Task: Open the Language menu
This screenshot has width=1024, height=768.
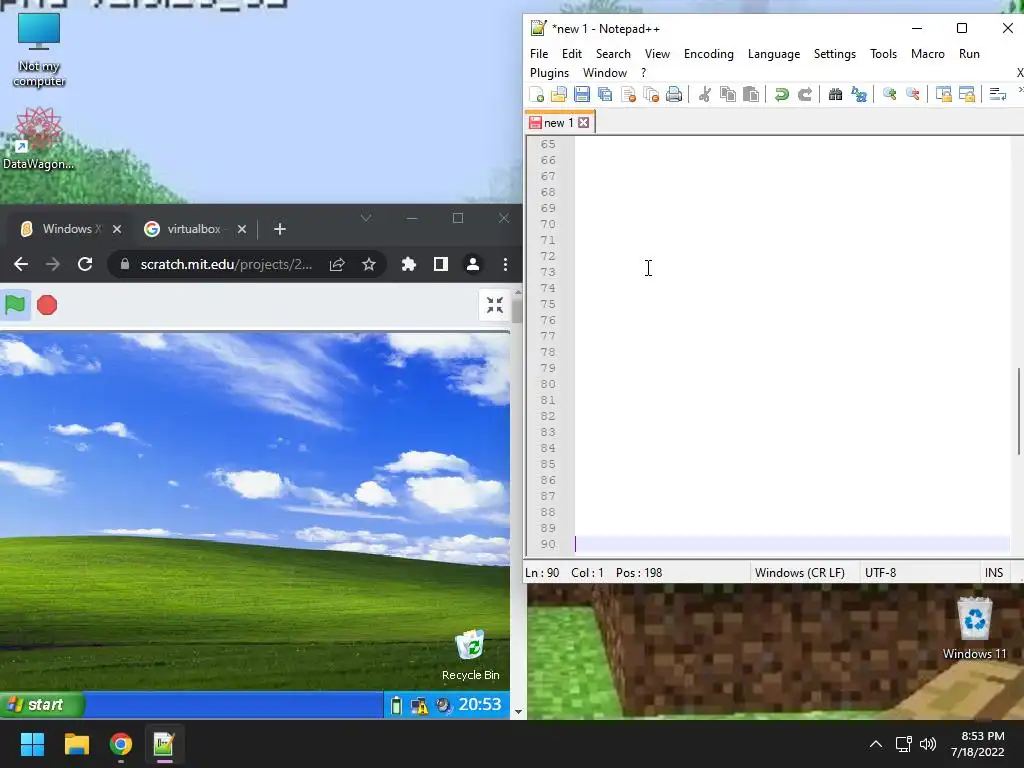Action: (774, 54)
